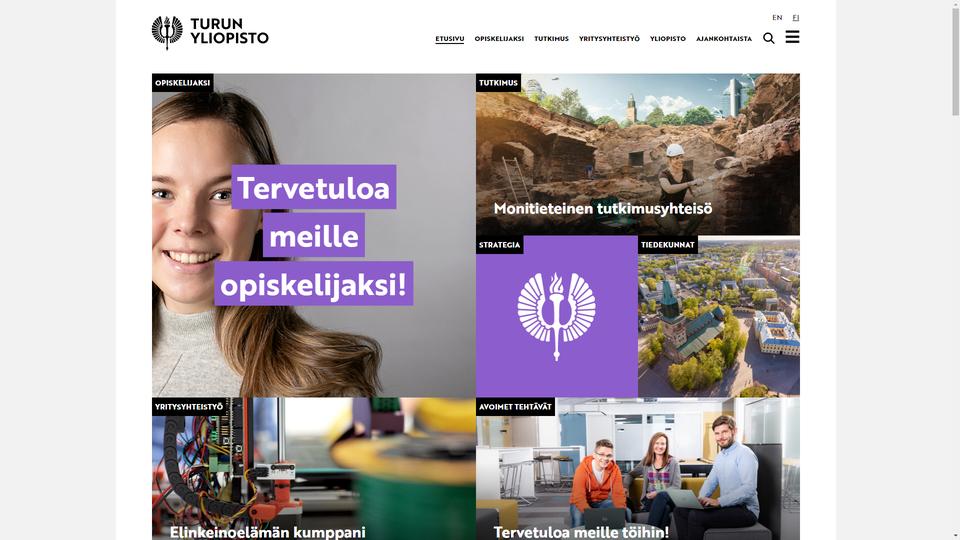Open the search magnifier icon
The height and width of the screenshot is (540, 960).
tap(768, 38)
